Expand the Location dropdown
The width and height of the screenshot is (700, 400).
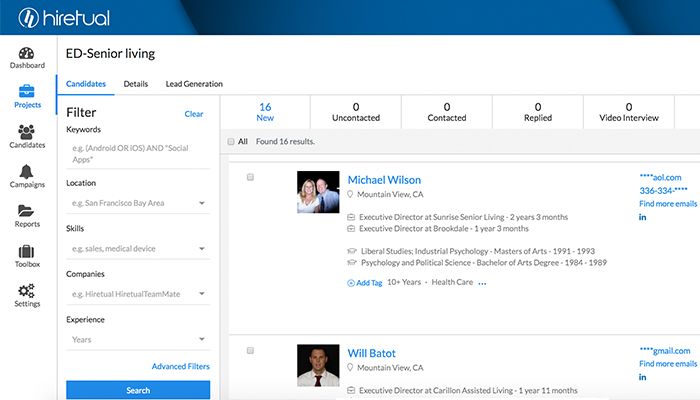[138, 203]
